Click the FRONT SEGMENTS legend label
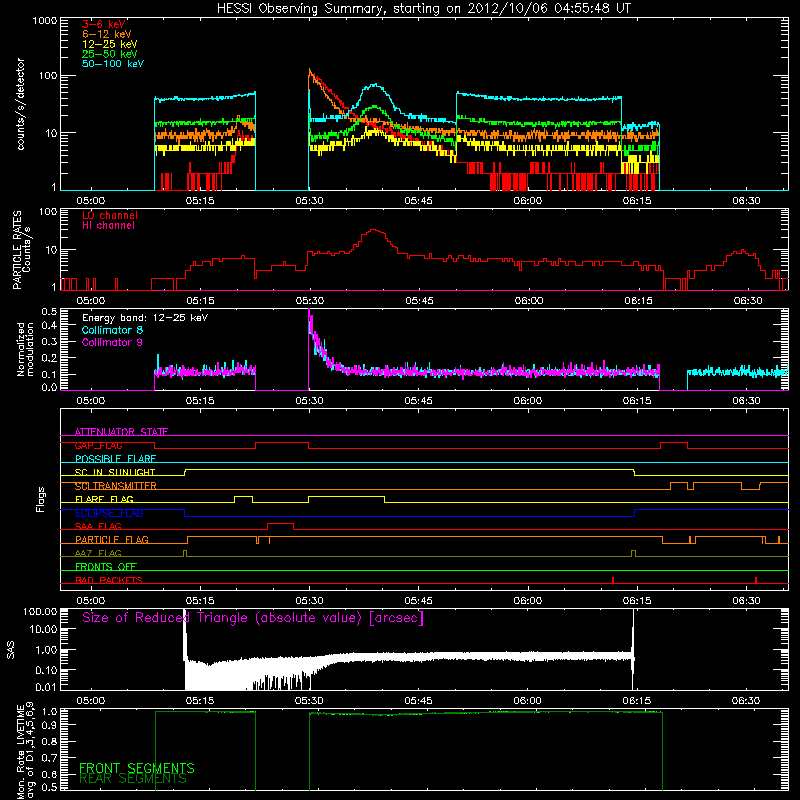The image size is (800, 800). click(x=137, y=768)
